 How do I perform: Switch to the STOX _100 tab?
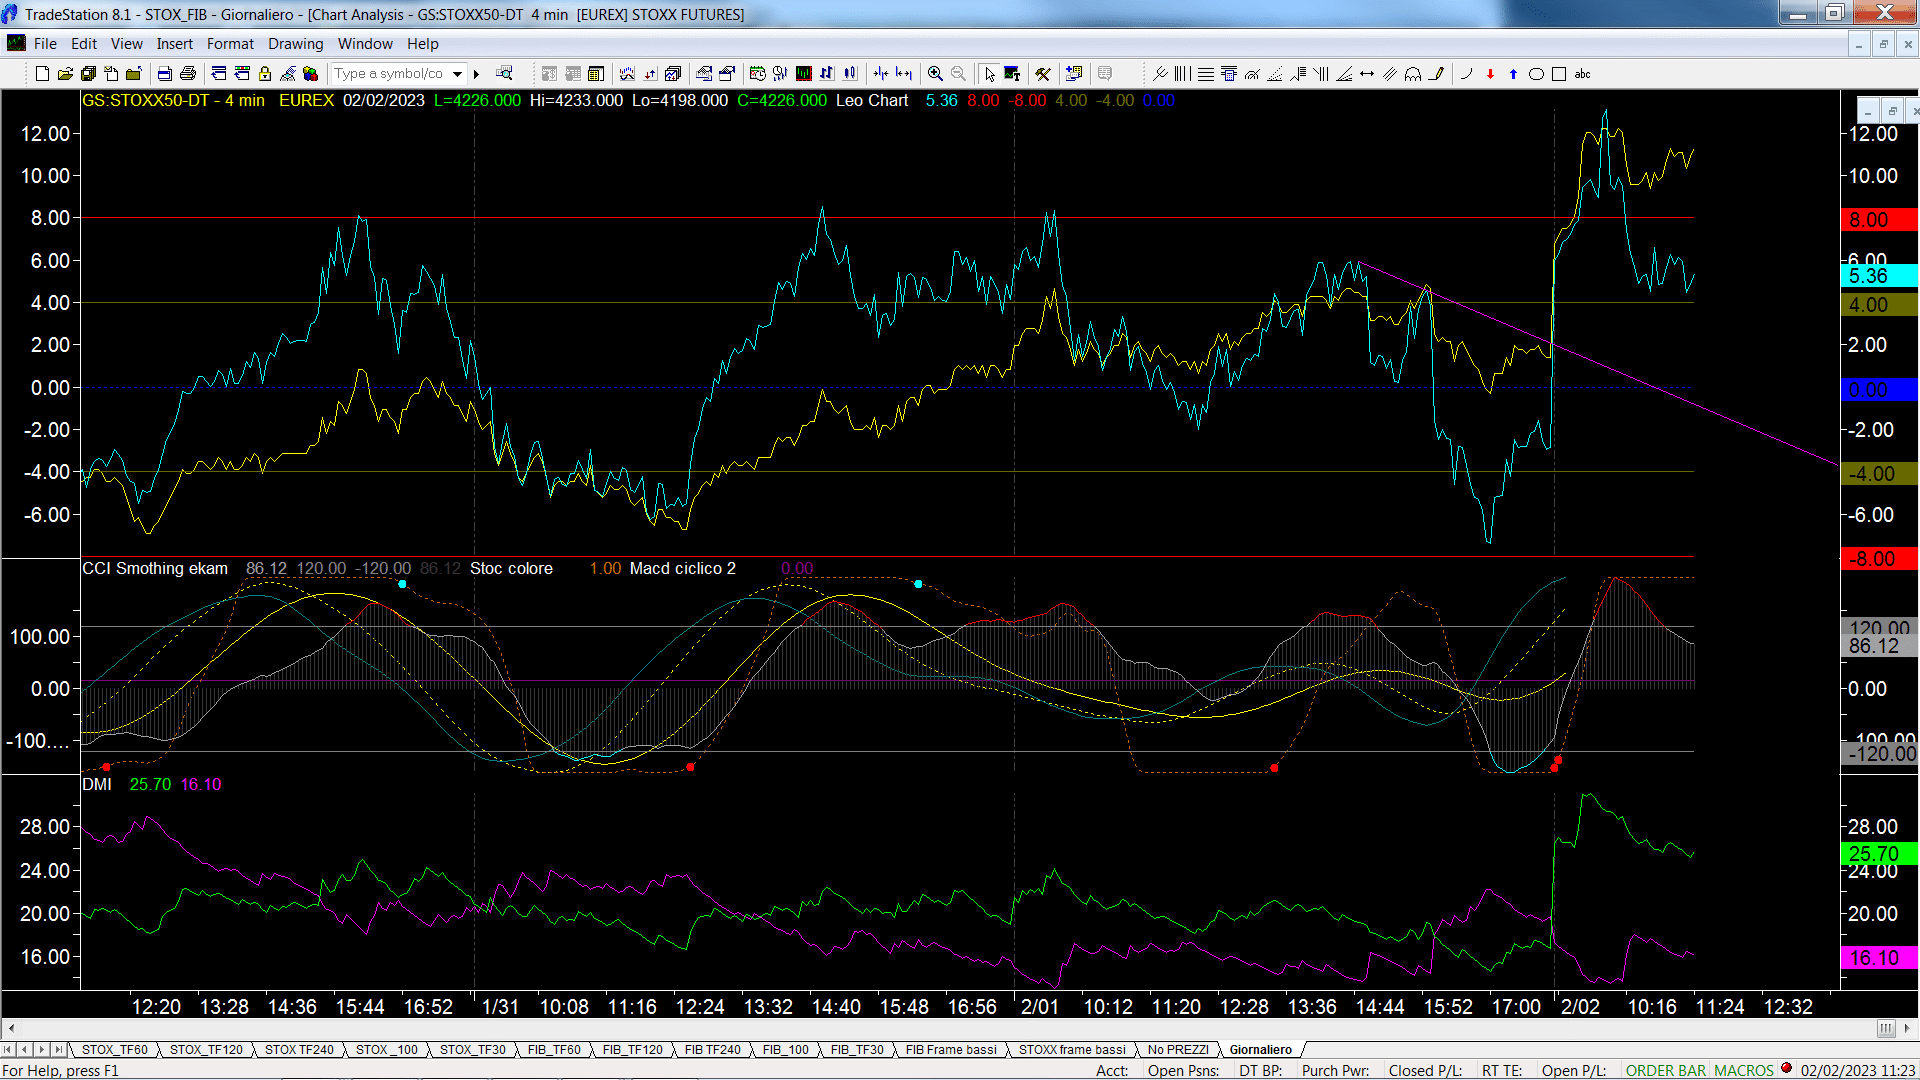click(x=386, y=1049)
